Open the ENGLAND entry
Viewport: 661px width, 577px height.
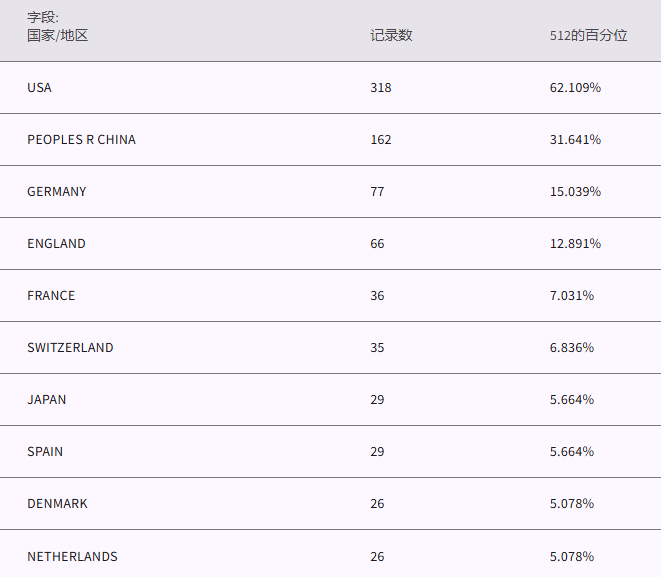(x=56, y=244)
